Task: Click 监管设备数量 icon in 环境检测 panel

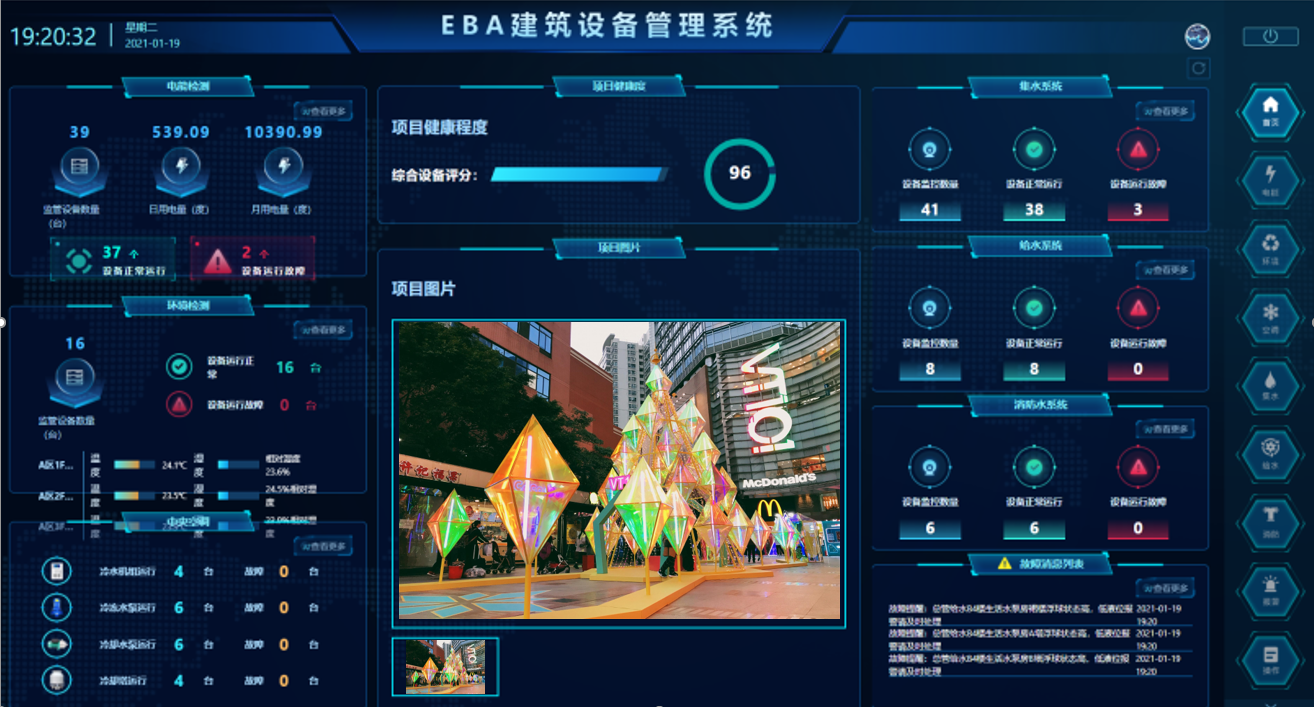Action: click(x=75, y=382)
